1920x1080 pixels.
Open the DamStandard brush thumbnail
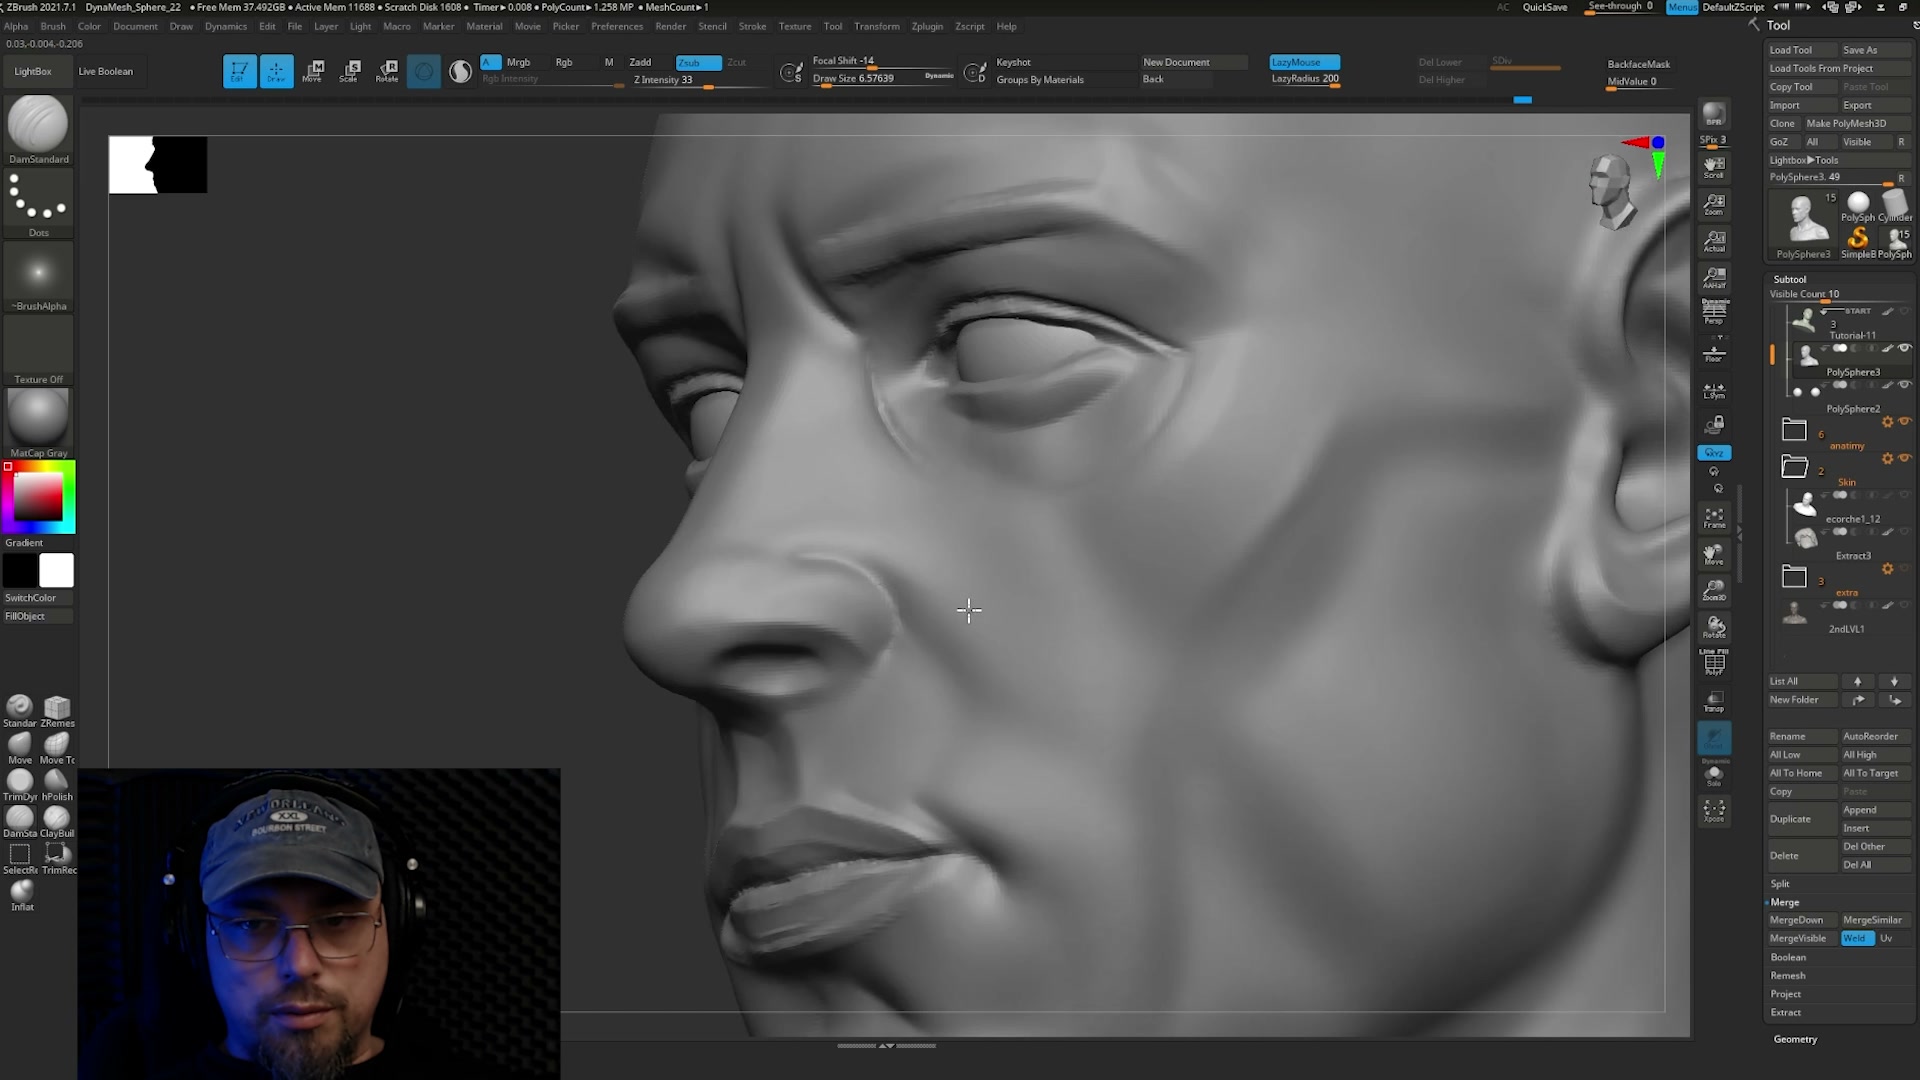pos(38,130)
